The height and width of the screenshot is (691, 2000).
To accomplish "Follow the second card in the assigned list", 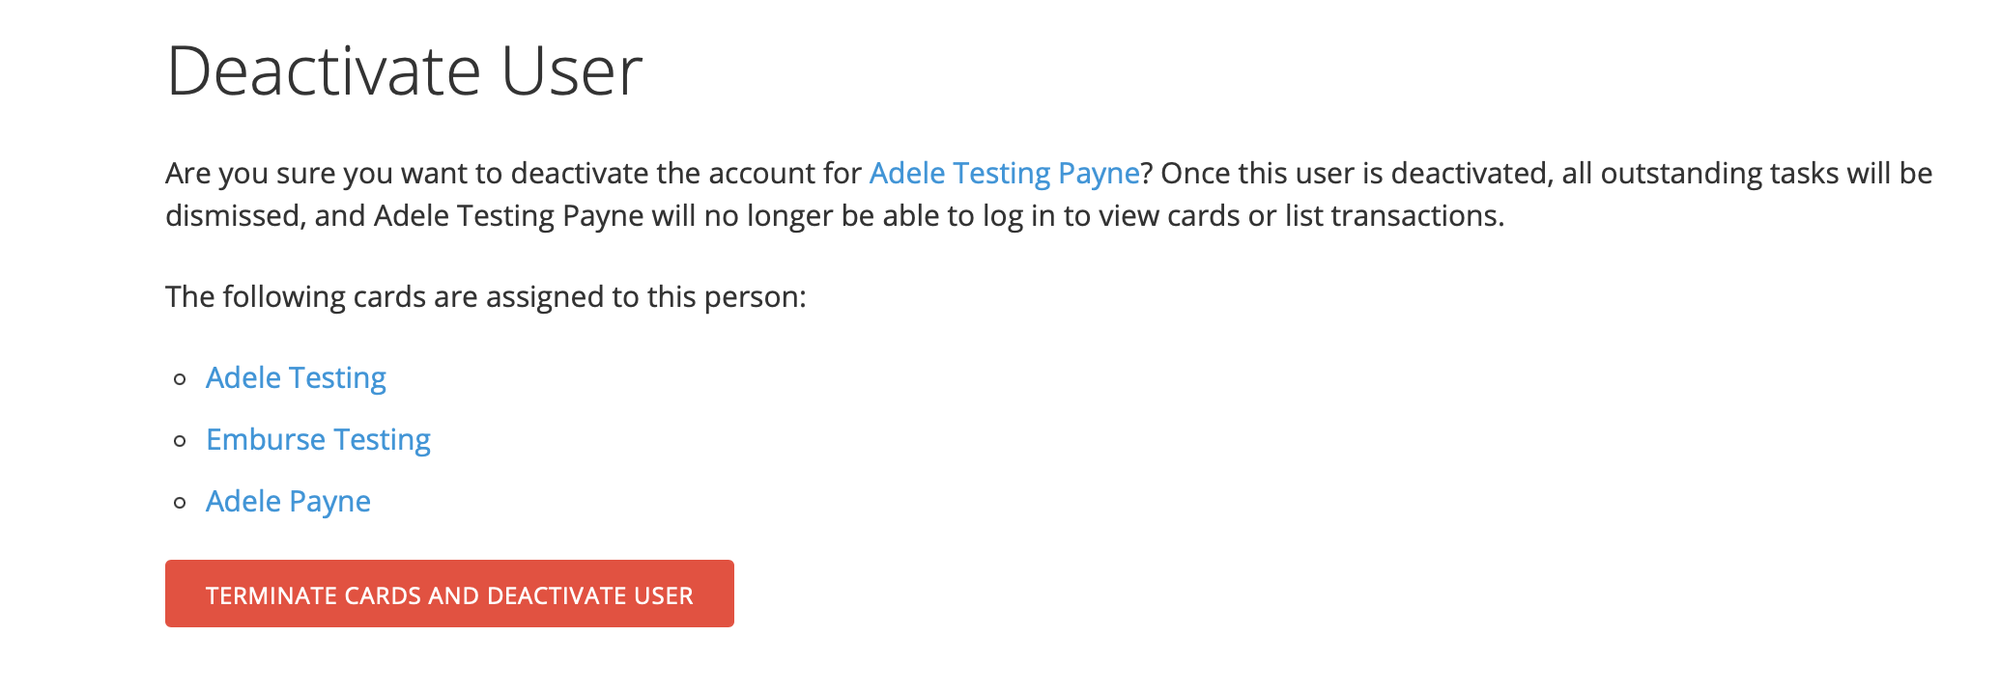I will (318, 440).
